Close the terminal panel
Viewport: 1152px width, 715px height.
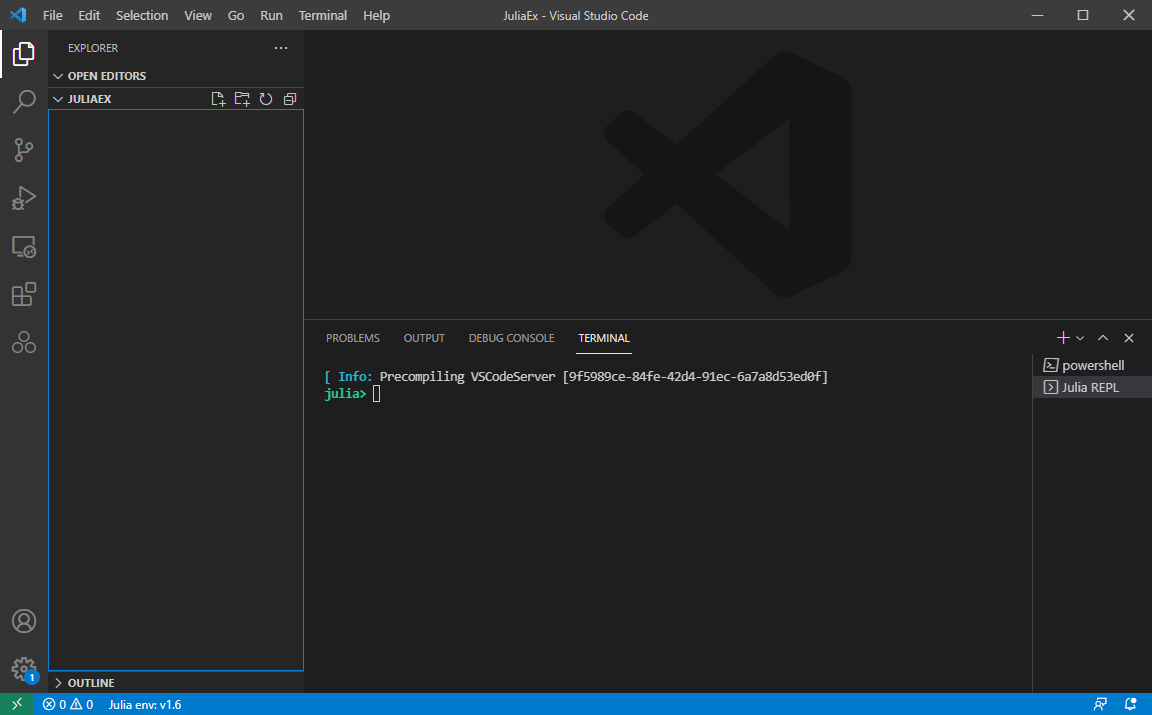tap(1129, 338)
